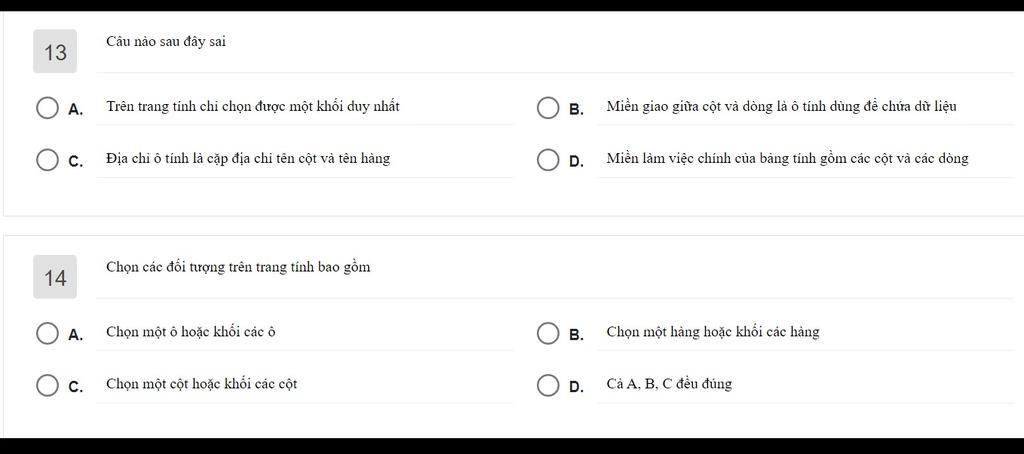Pick radio option B in question 14
Viewport: 1024px width, 454px height.
click(548, 333)
